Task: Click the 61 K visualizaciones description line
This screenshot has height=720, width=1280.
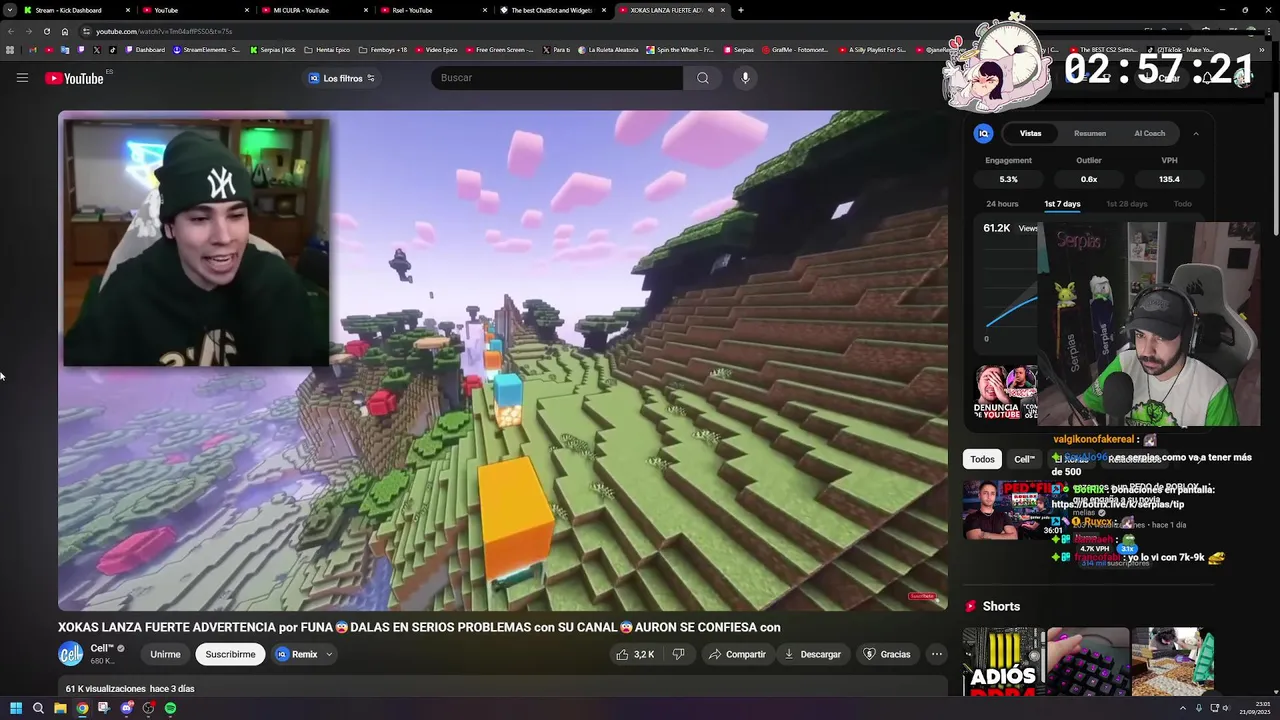Action: pyautogui.click(x=130, y=689)
